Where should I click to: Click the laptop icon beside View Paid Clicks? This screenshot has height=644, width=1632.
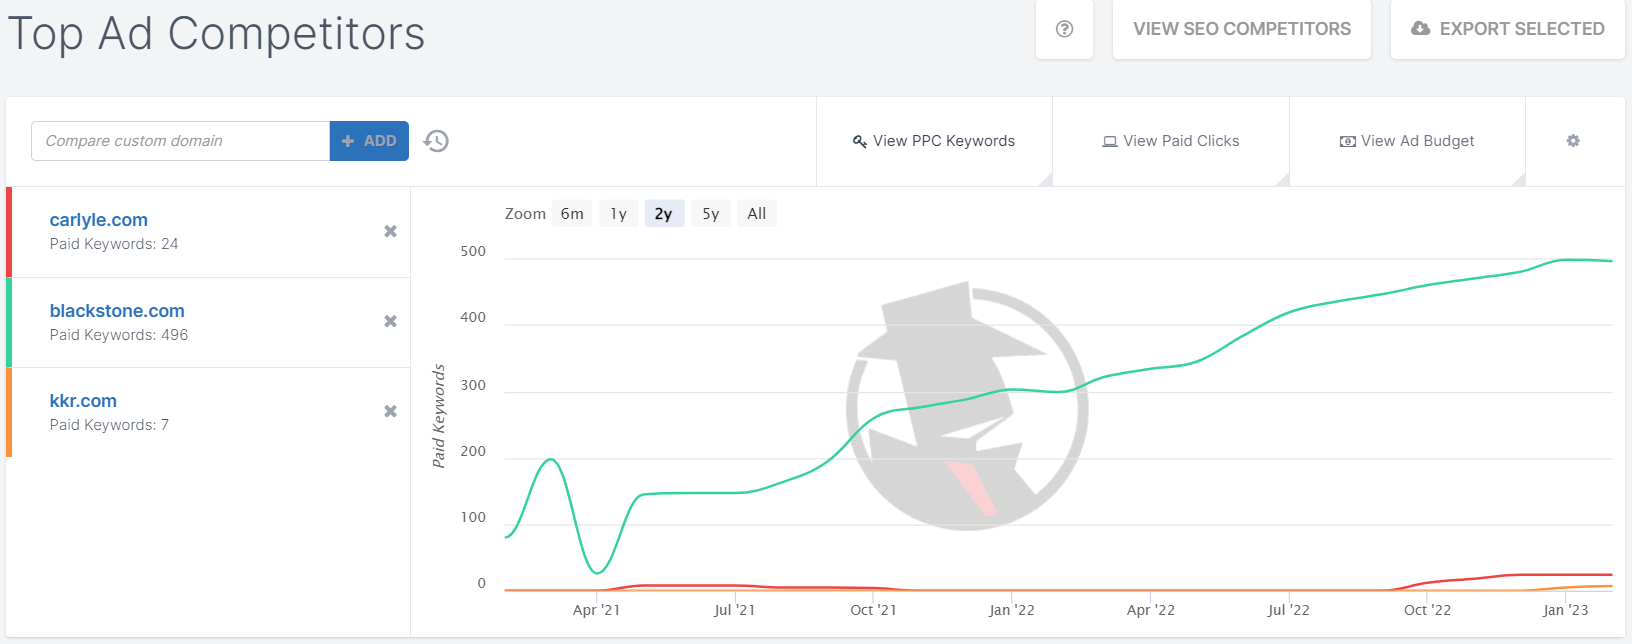pyautogui.click(x=1110, y=141)
